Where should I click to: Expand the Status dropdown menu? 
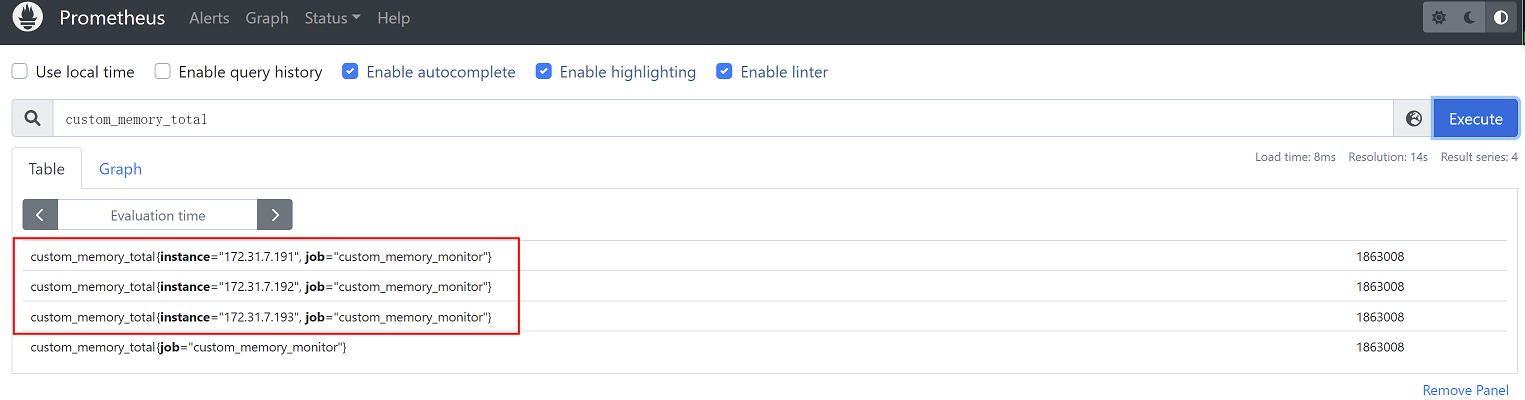click(332, 18)
